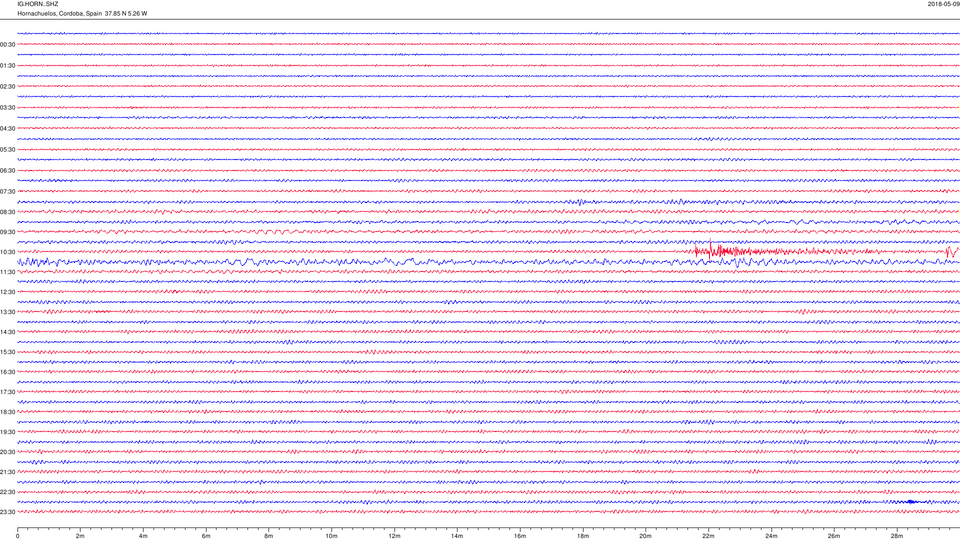The height and width of the screenshot is (540, 960).
Task: Click the 12:30 time label
Action: pyautogui.click(x=7, y=292)
